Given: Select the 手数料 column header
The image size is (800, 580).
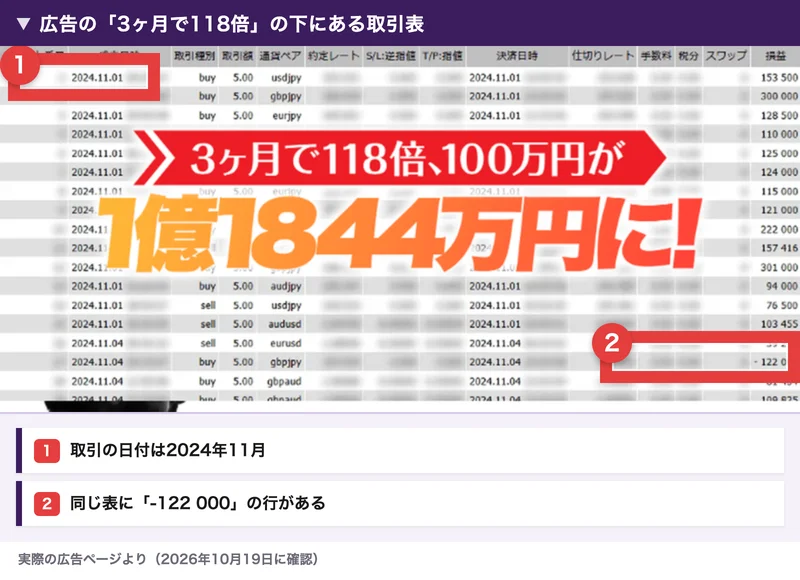Looking at the screenshot, I should [656, 56].
